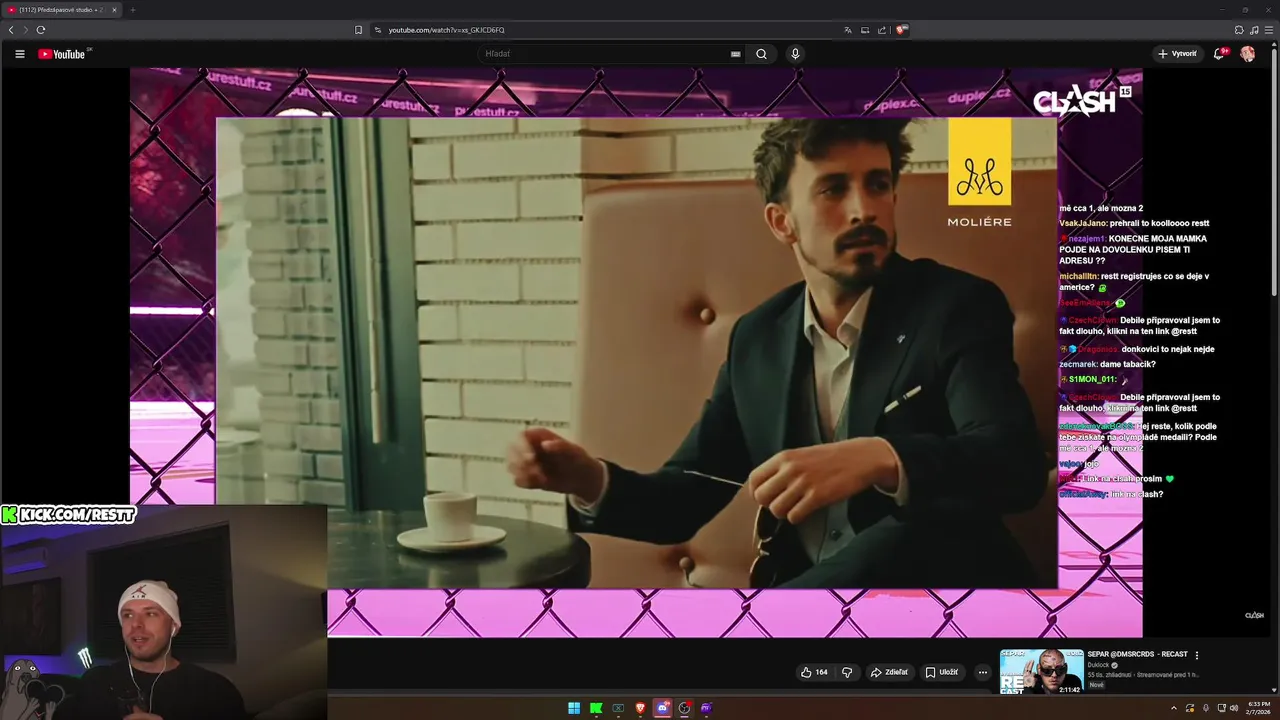The image size is (1280, 720).
Task: Click the video player area
Action: tap(636, 352)
